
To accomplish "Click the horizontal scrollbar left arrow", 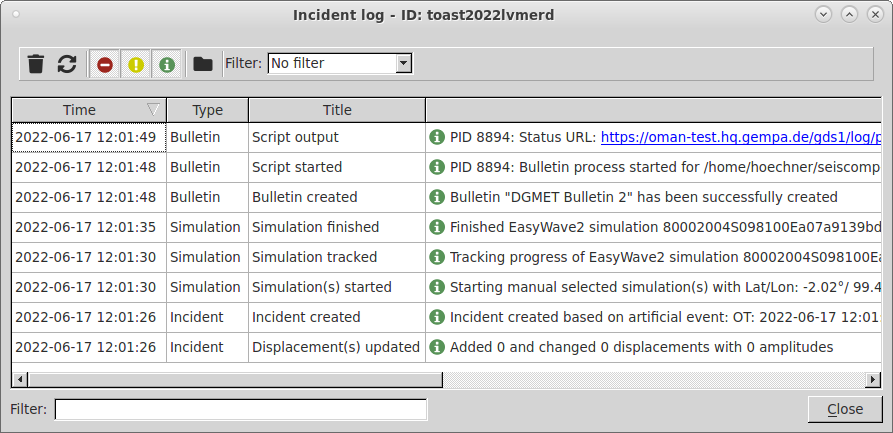I will [x=20, y=379].
